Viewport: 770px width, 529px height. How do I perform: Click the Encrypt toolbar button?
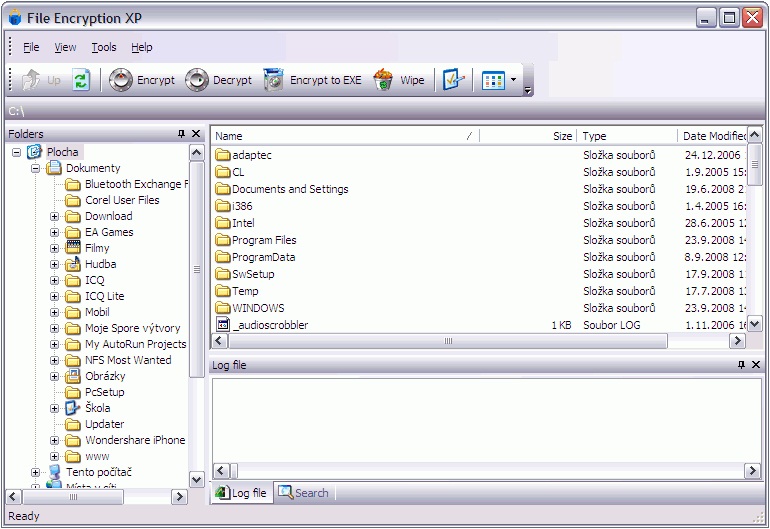click(x=142, y=81)
